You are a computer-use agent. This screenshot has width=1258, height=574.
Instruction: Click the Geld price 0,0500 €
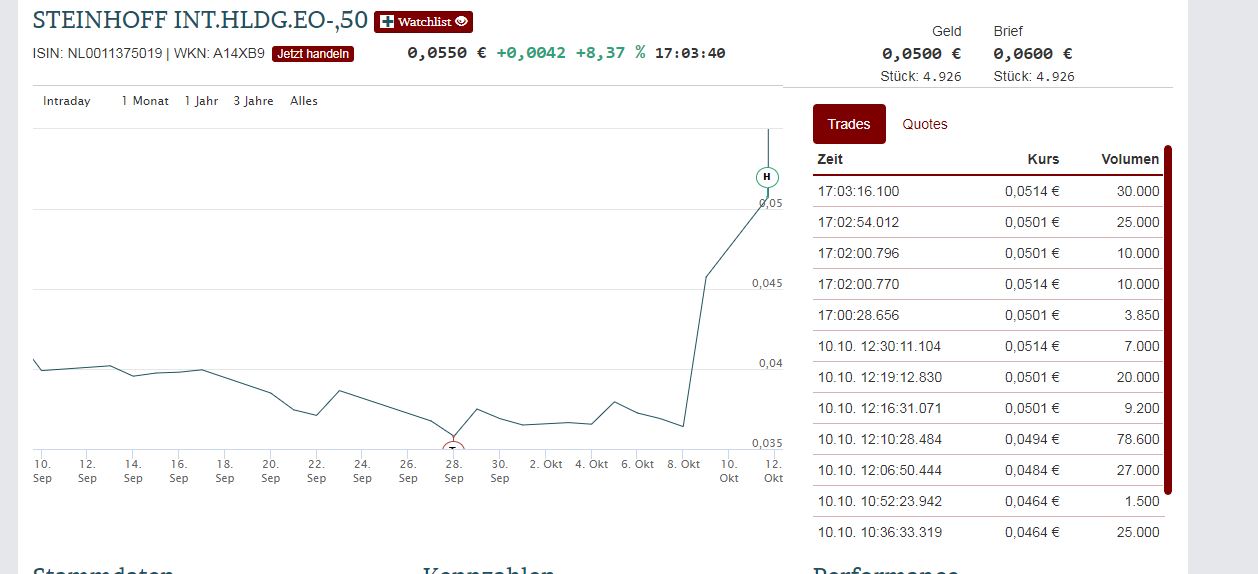click(x=921, y=54)
